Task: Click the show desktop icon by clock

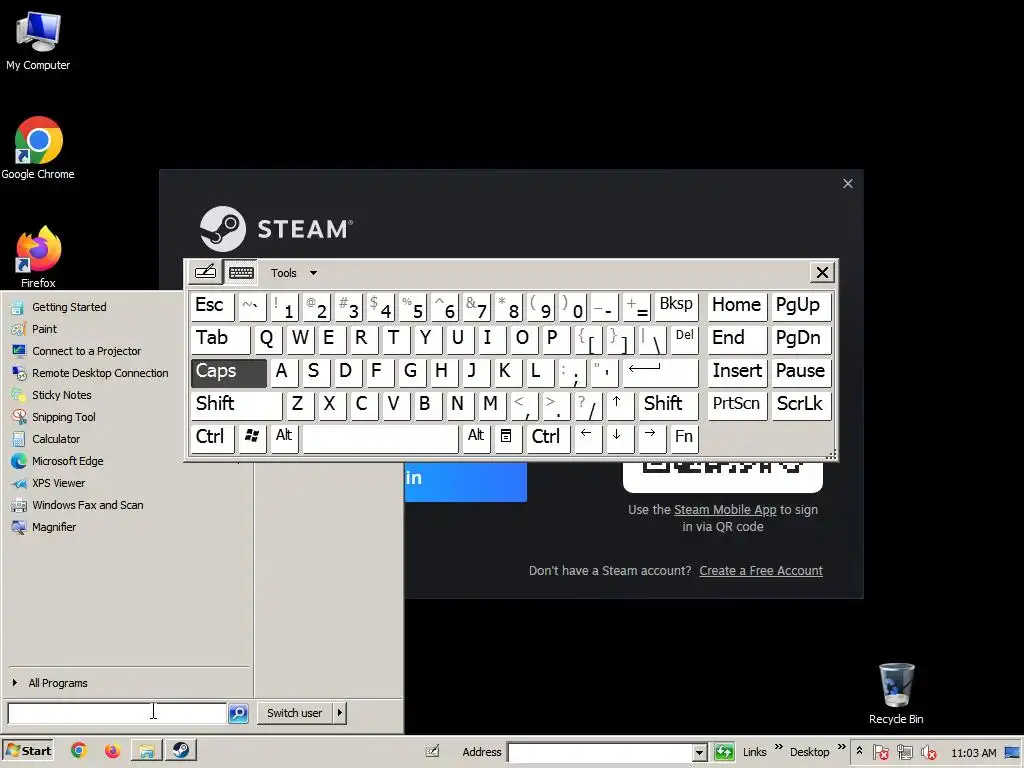Action: point(1013,752)
